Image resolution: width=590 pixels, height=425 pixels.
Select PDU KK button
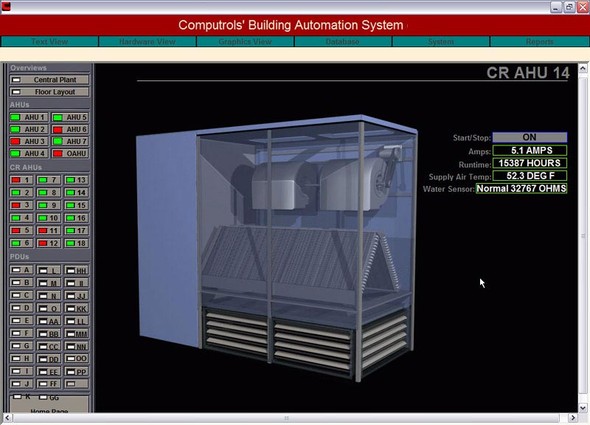click(x=76, y=308)
